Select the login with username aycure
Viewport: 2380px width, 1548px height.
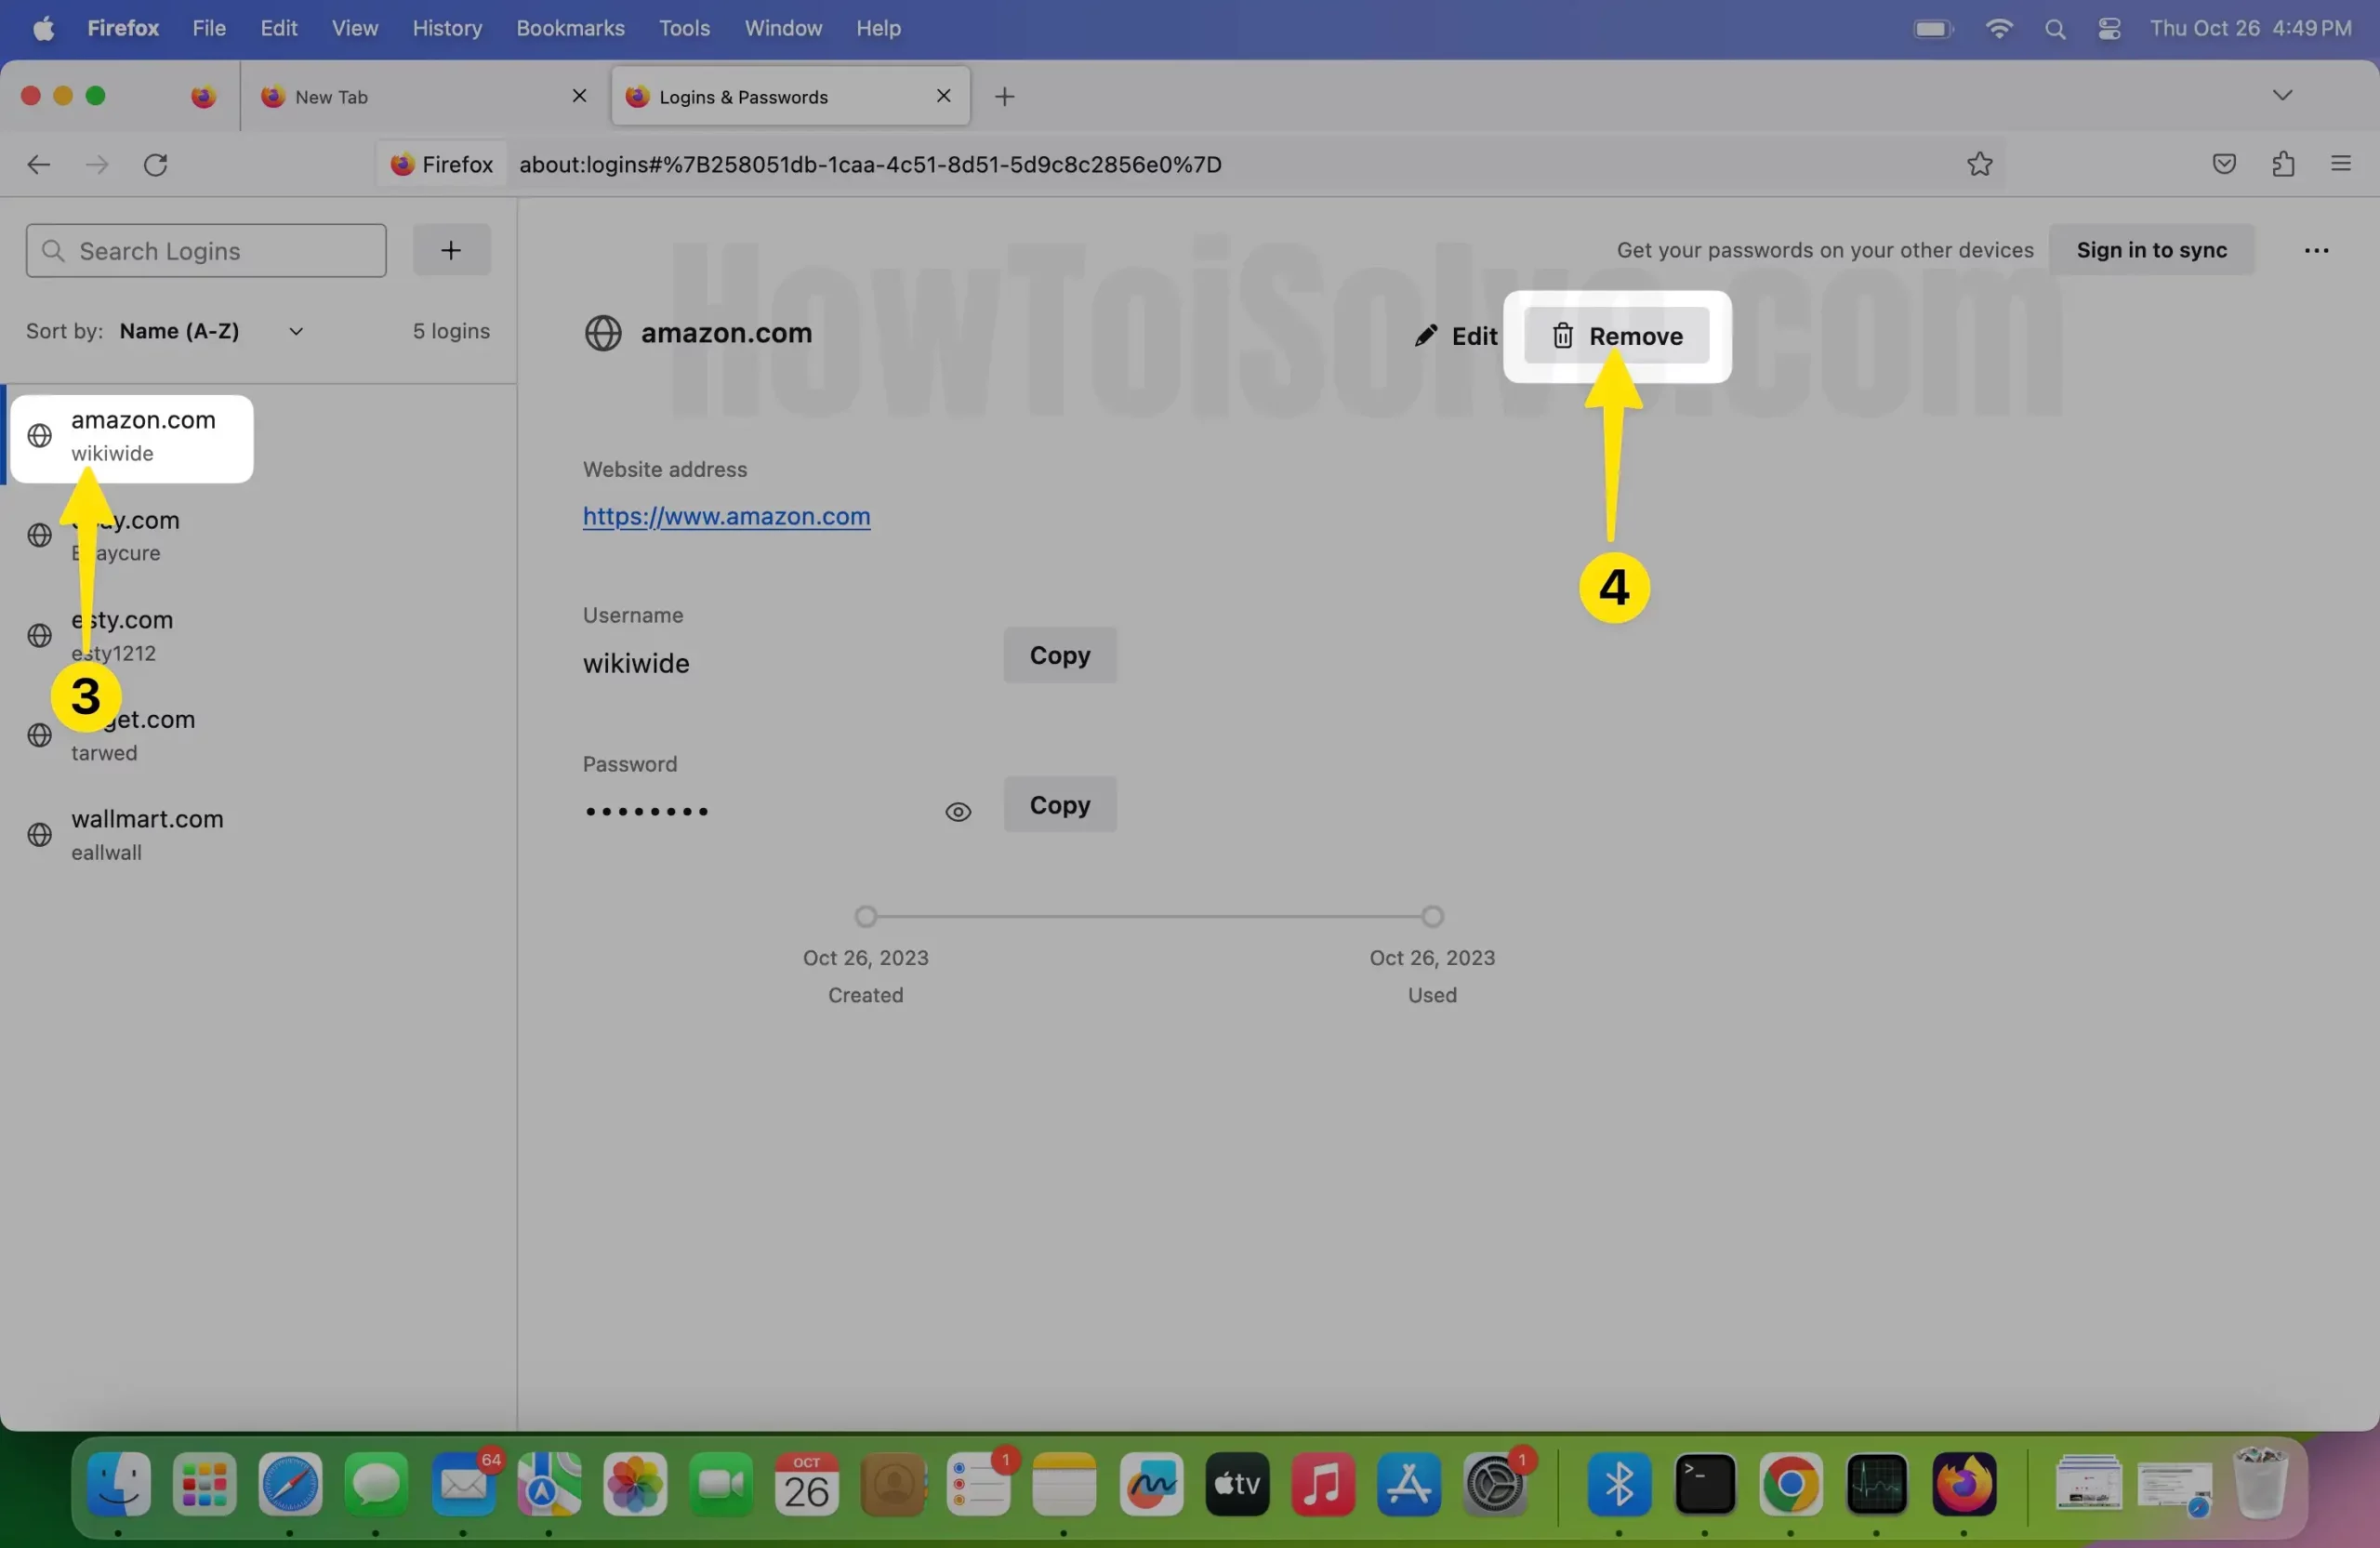point(258,536)
